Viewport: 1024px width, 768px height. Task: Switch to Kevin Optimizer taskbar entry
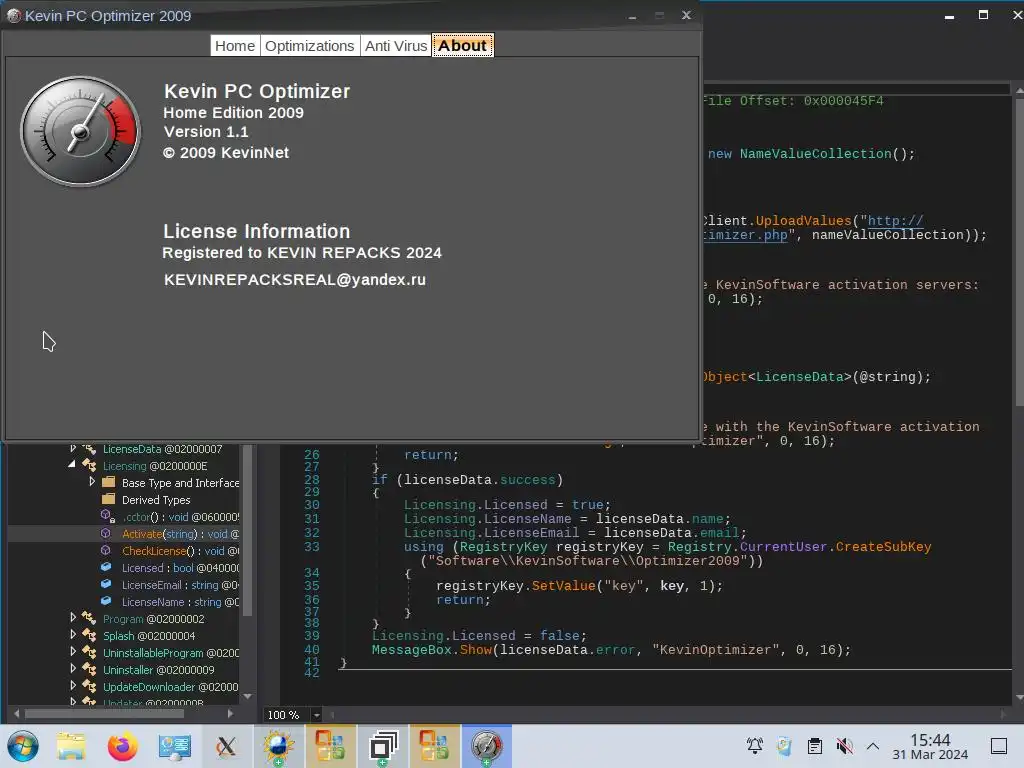coord(486,746)
